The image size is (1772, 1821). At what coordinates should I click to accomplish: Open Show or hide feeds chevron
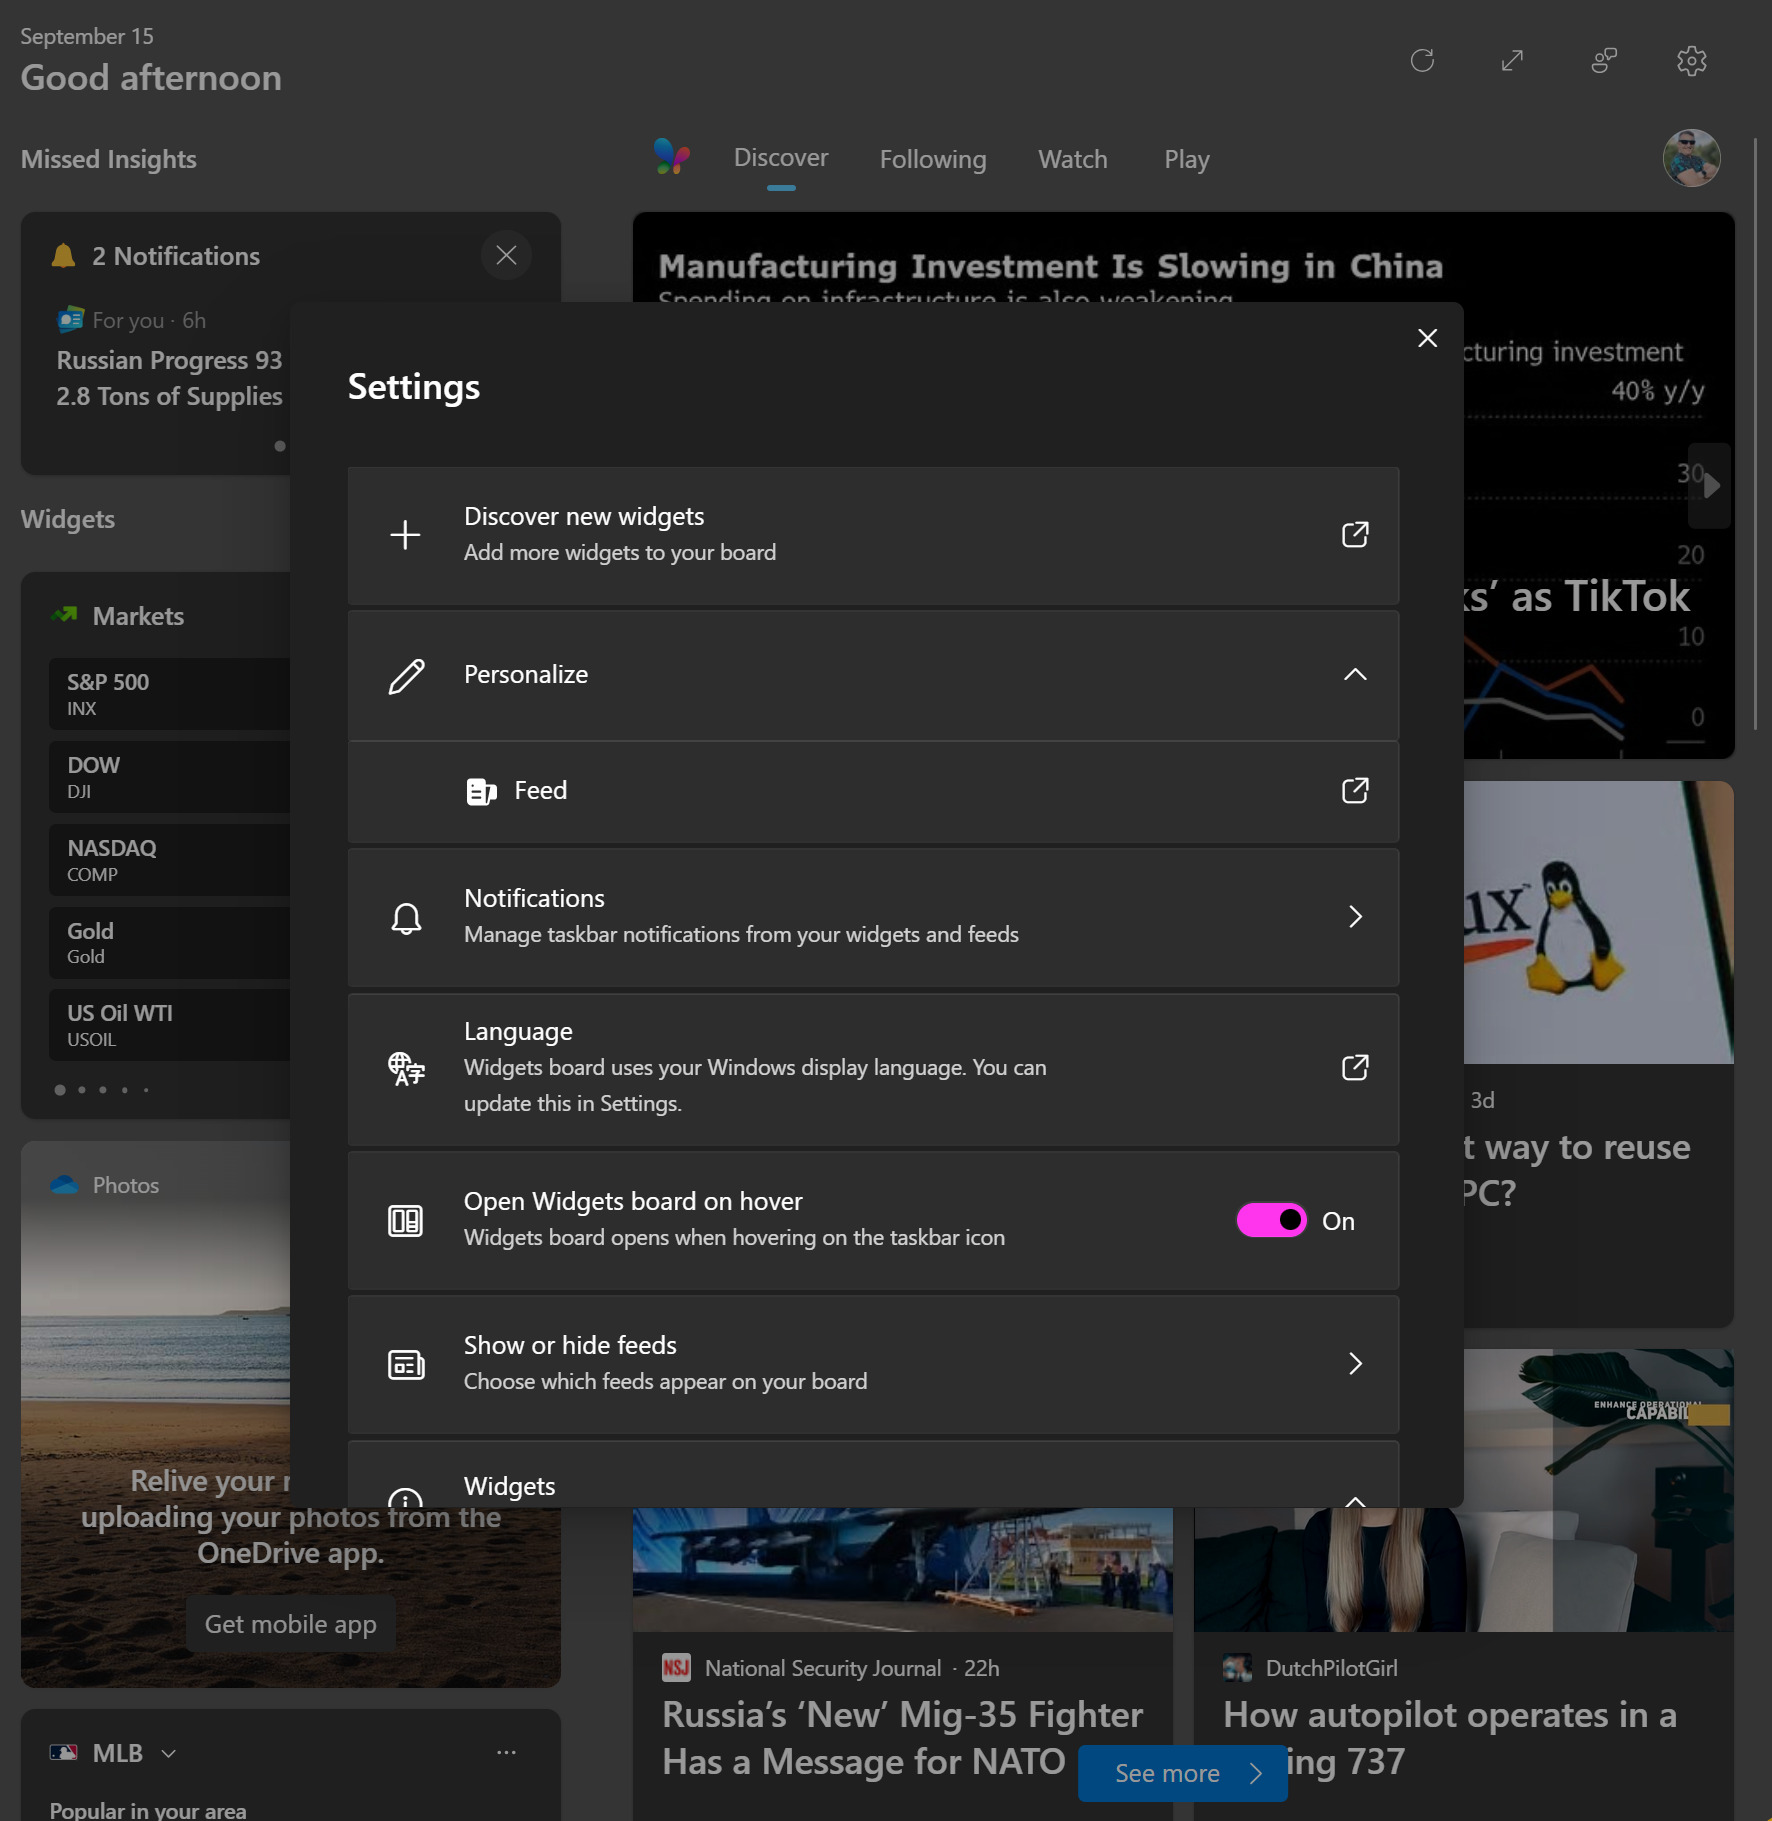[1355, 1364]
